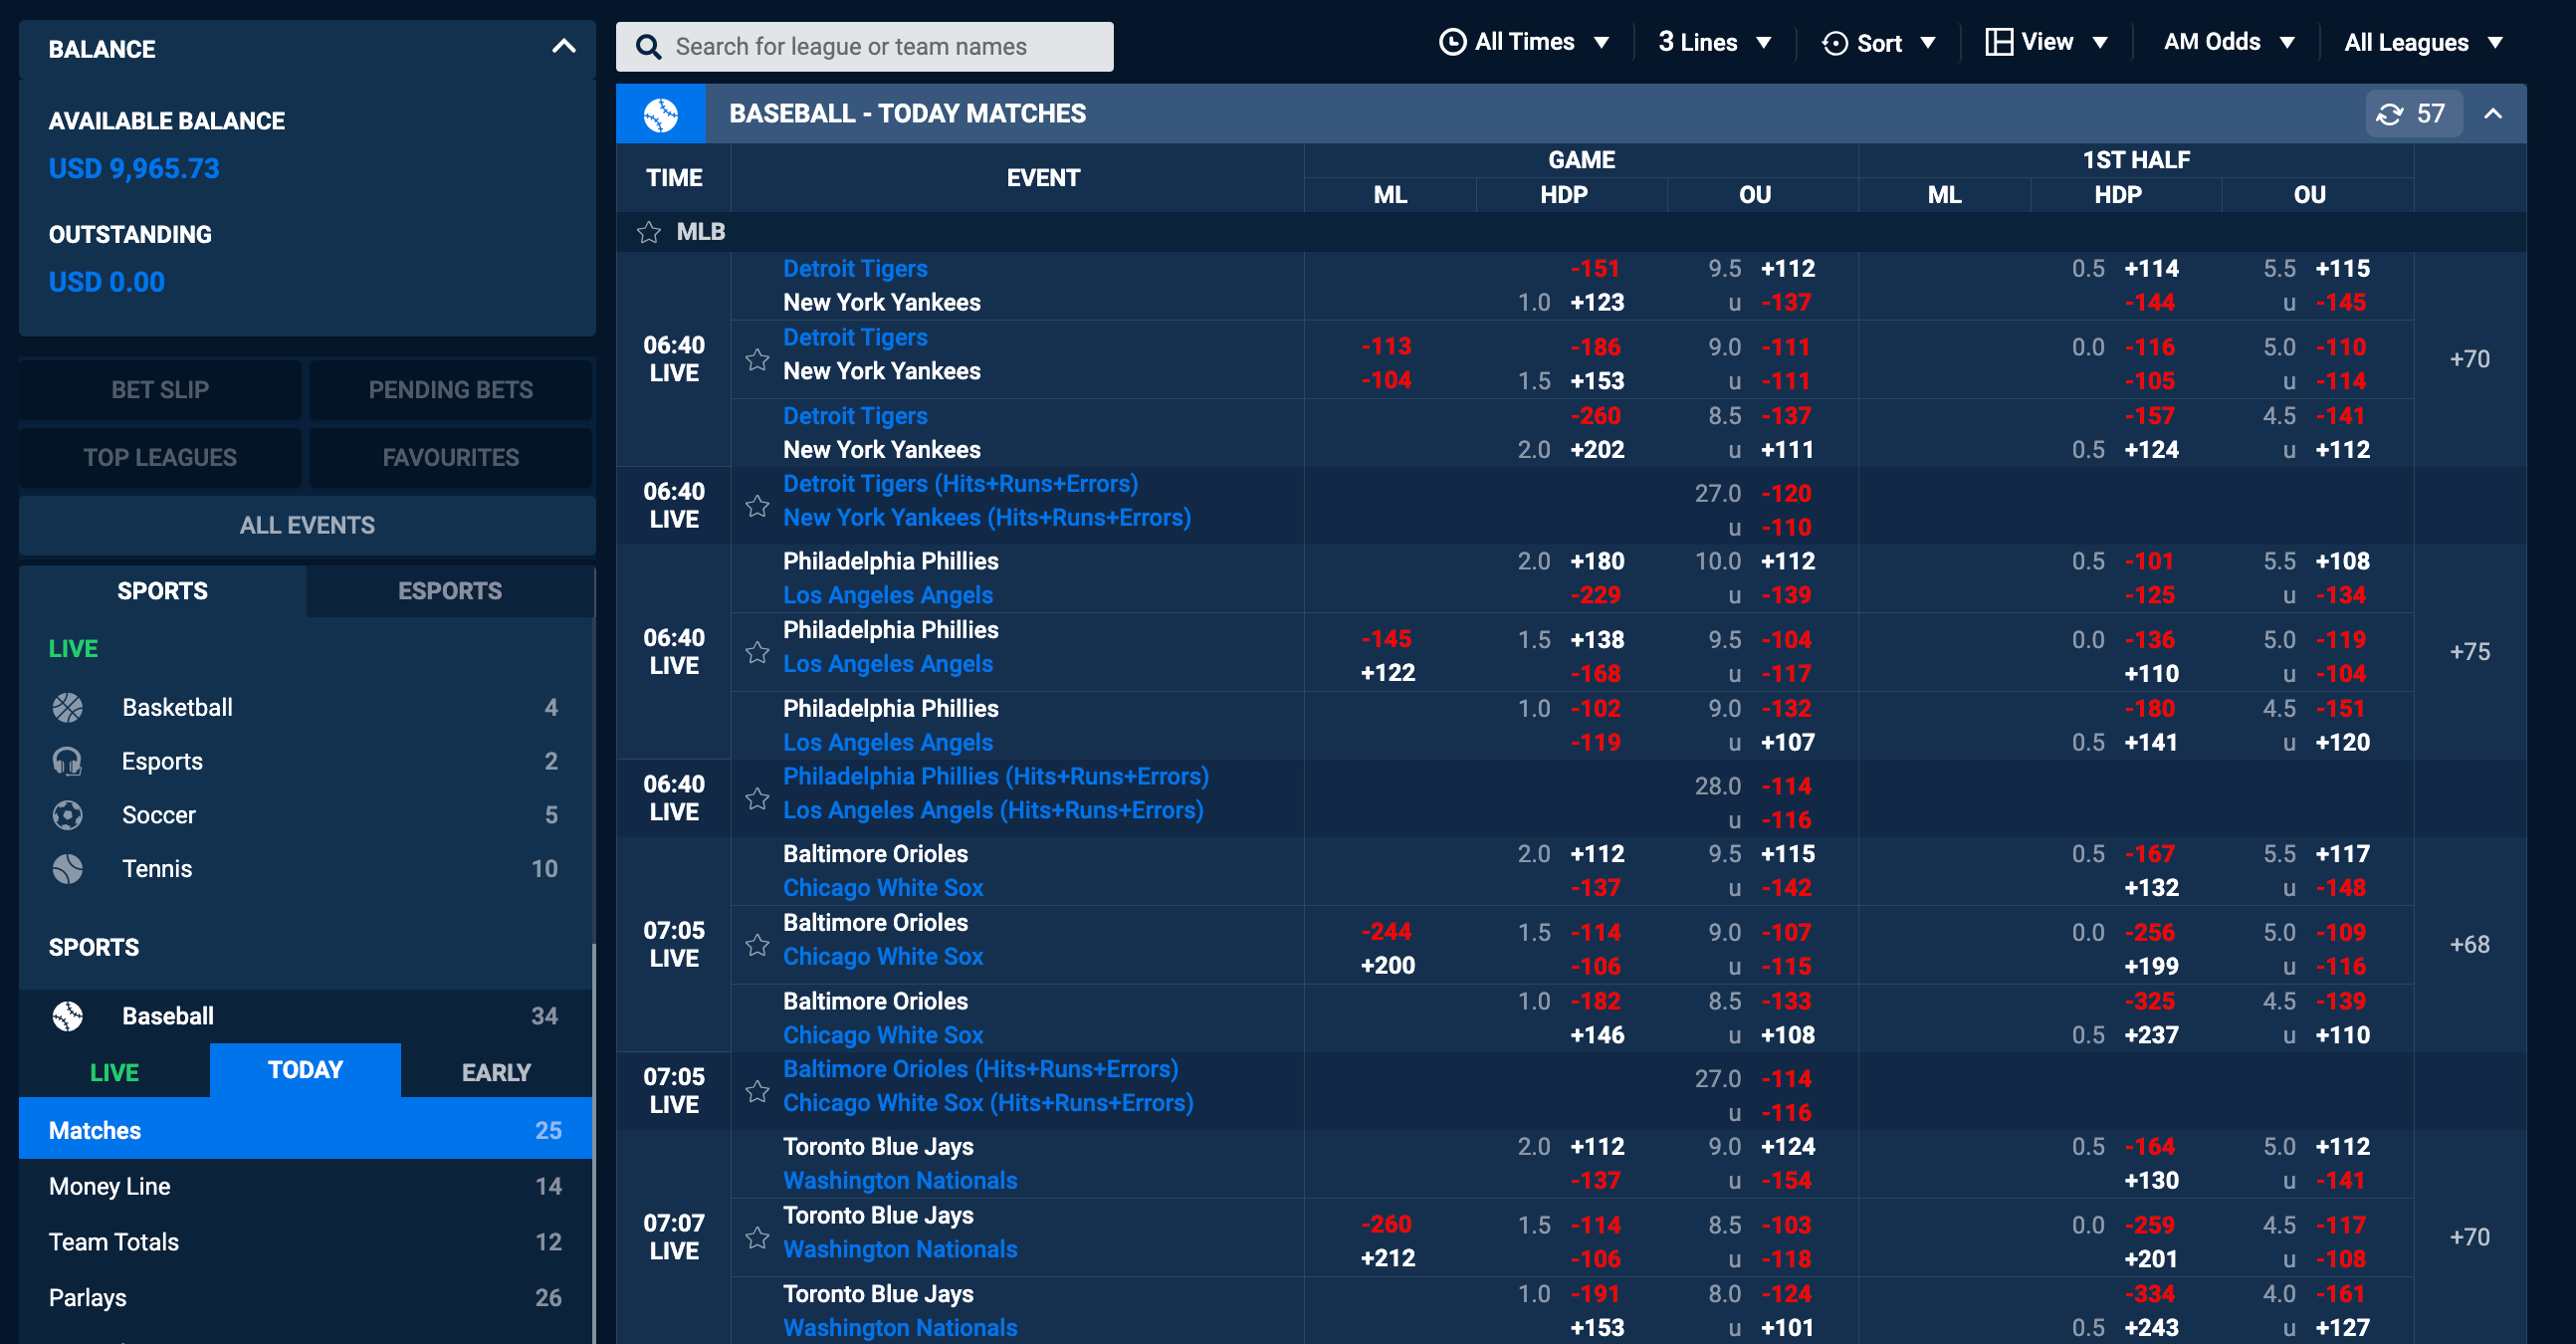
Task: Star Baltimore Orioles vs Chicago White Sox match
Action: 757,945
